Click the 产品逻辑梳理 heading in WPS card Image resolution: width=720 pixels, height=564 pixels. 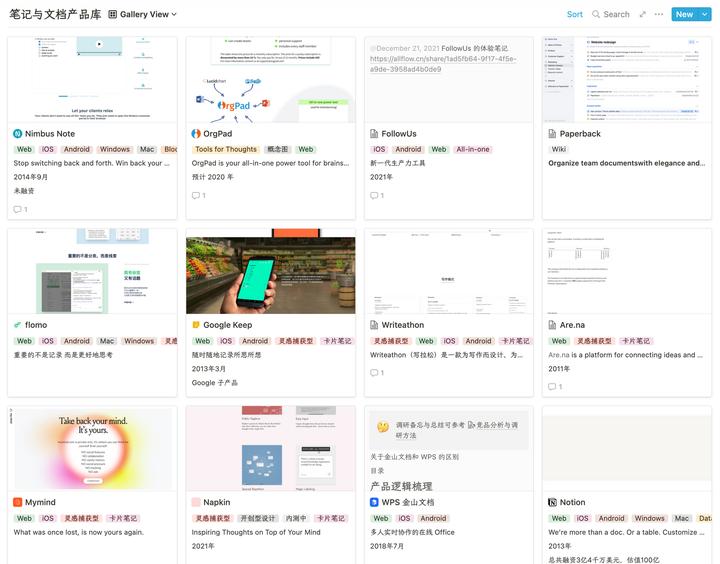click(x=401, y=486)
